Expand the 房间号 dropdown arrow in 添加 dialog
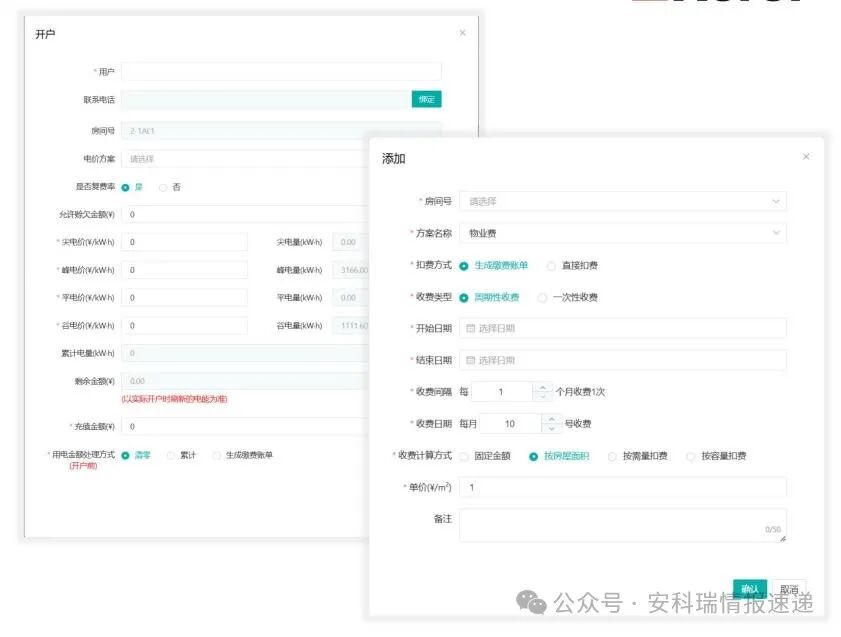This screenshot has height=637, width=841. tap(776, 201)
